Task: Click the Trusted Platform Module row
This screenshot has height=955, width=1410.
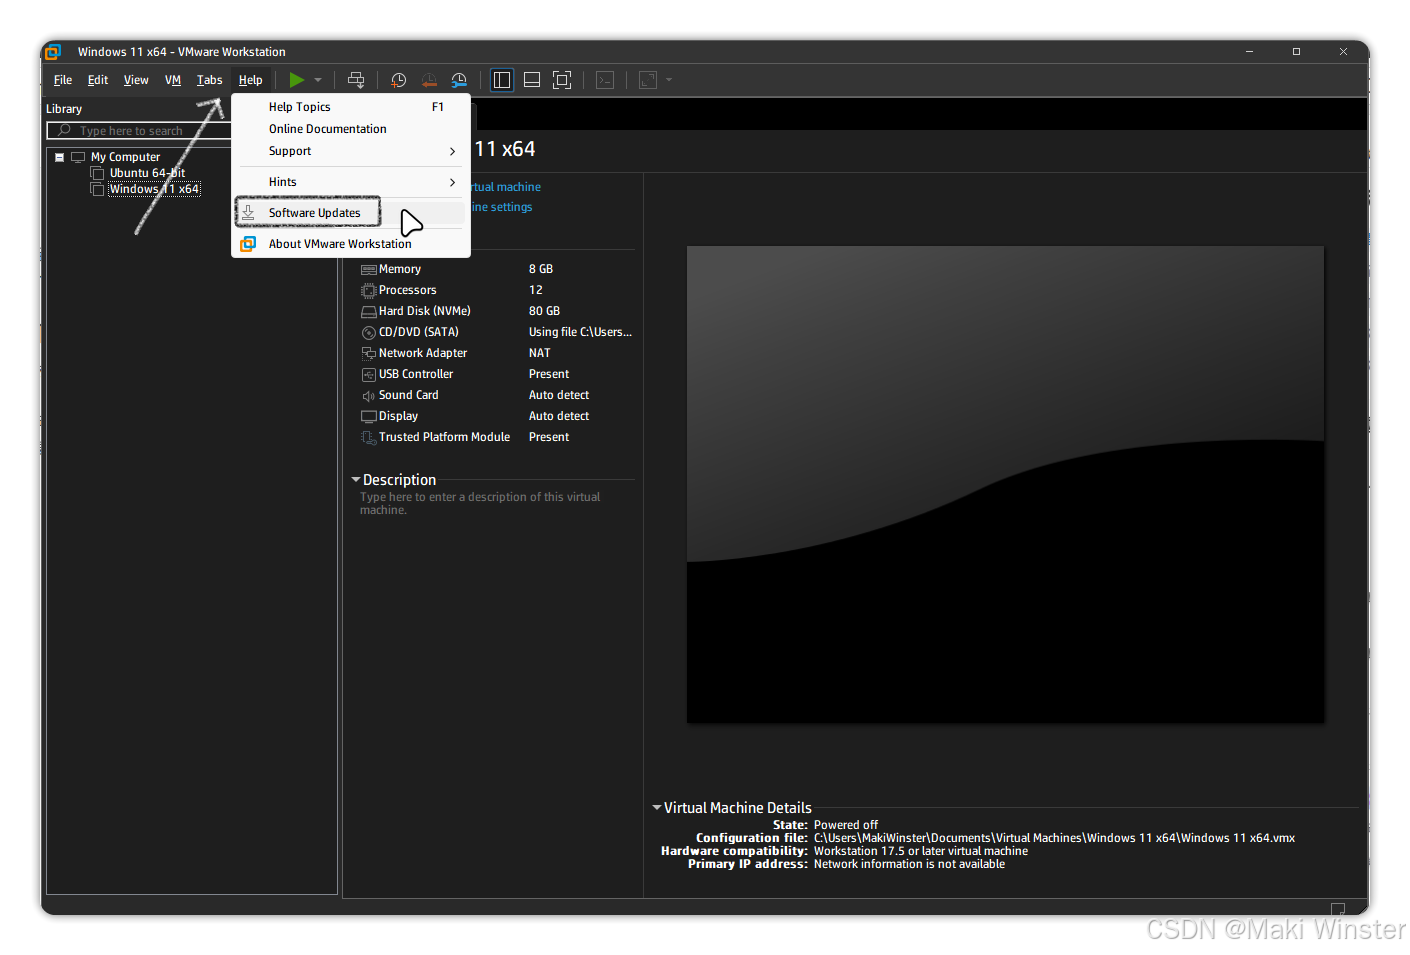Action: (497, 437)
